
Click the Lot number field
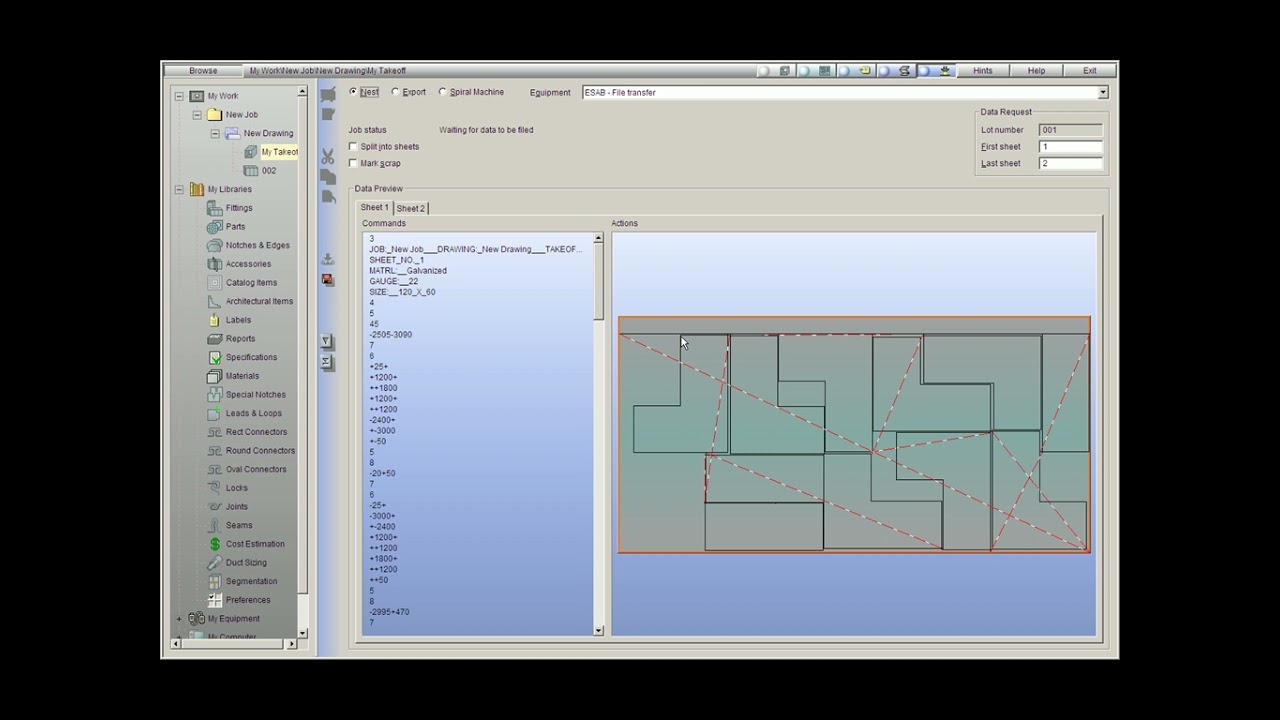click(x=1071, y=130)
